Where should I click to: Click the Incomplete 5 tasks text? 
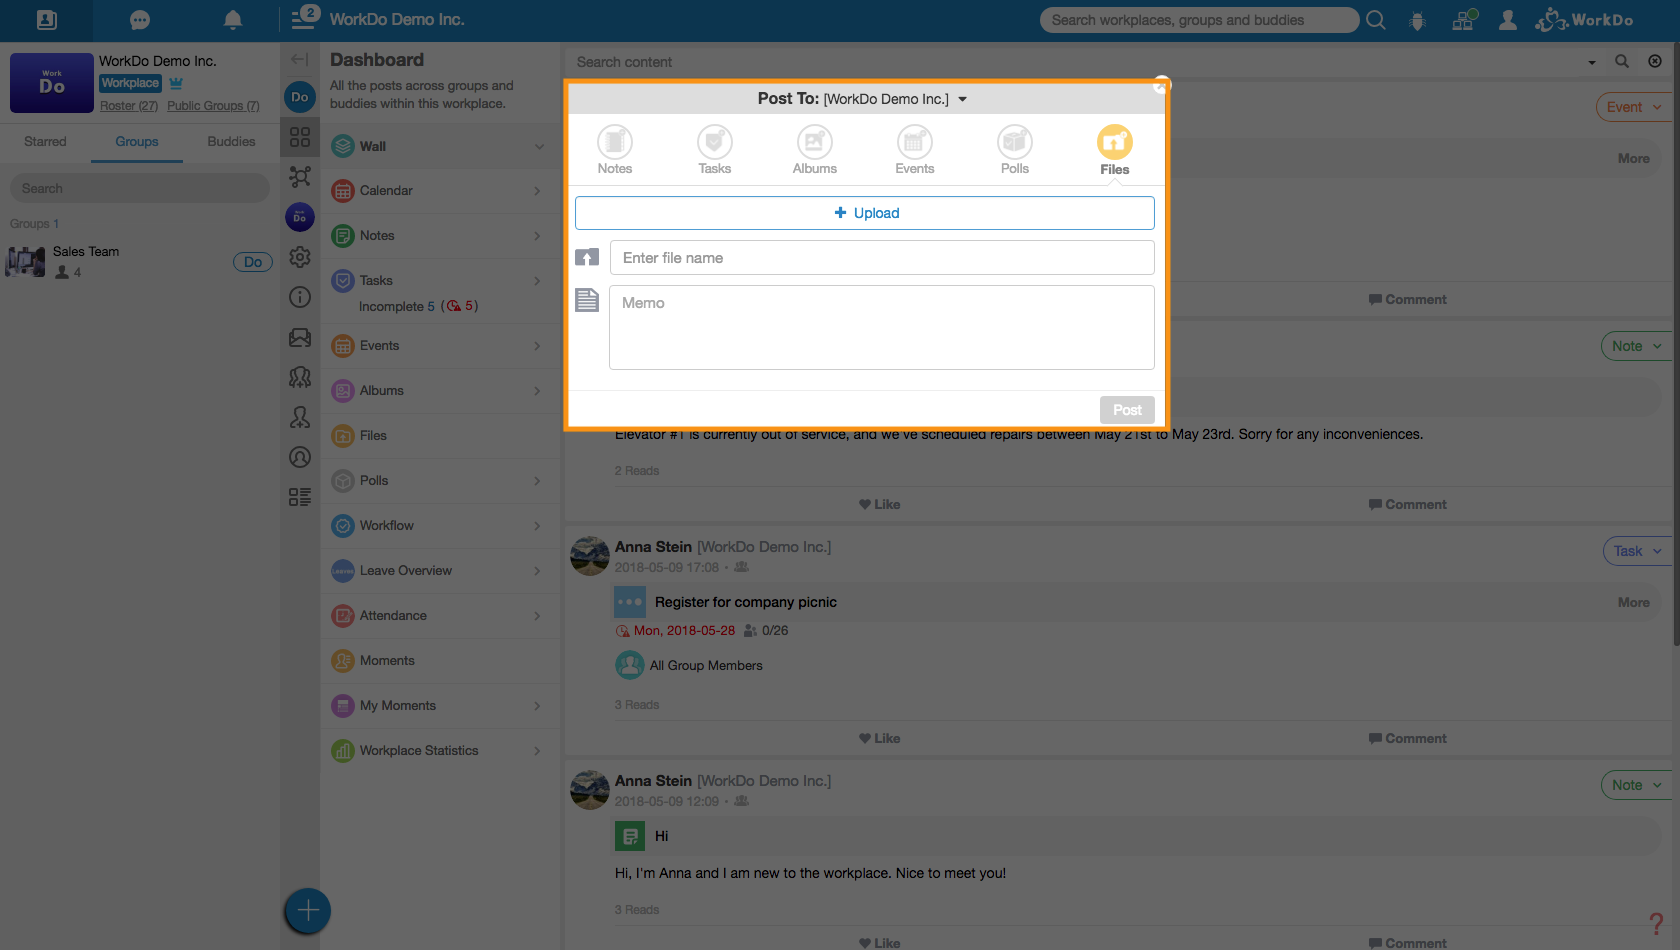point(397,307)
